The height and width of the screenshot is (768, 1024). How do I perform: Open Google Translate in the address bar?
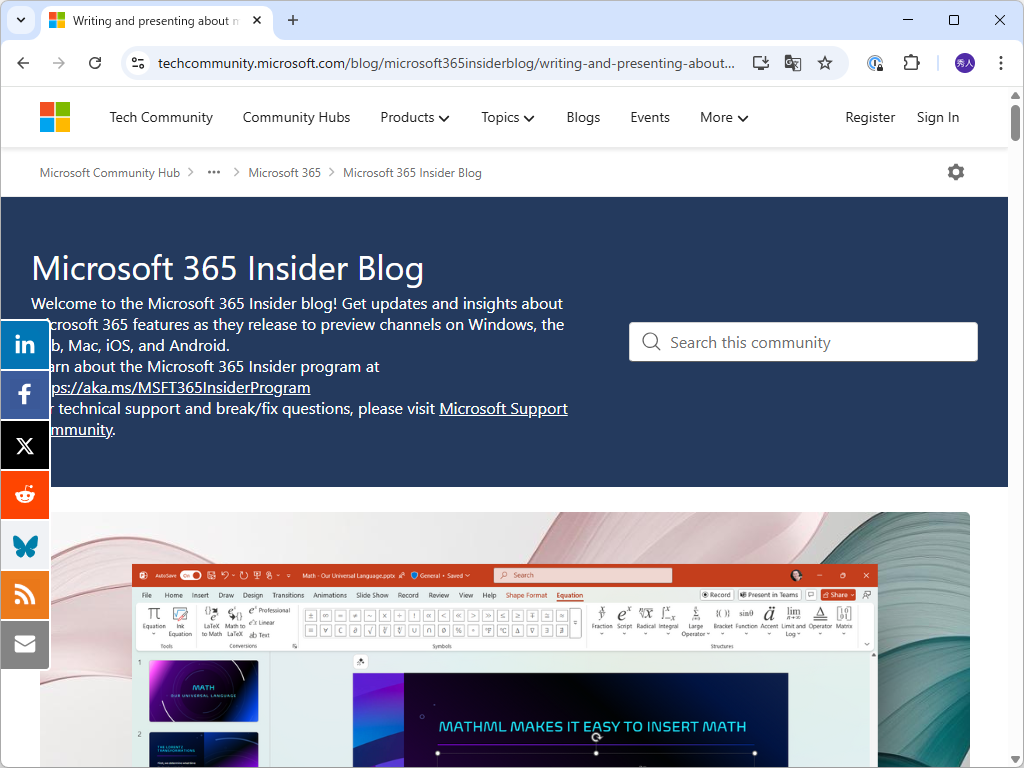[x=792, y=62]
